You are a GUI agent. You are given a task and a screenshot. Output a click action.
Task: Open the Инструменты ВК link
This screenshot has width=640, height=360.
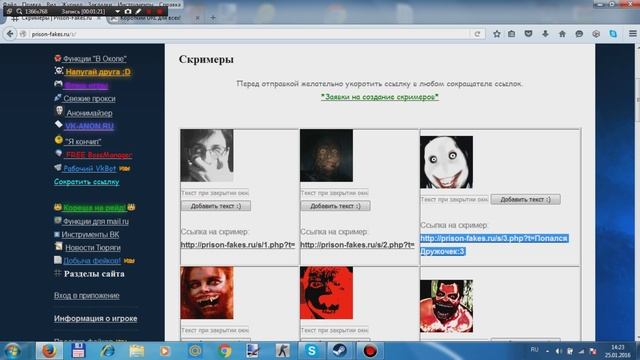pos(90,234)
